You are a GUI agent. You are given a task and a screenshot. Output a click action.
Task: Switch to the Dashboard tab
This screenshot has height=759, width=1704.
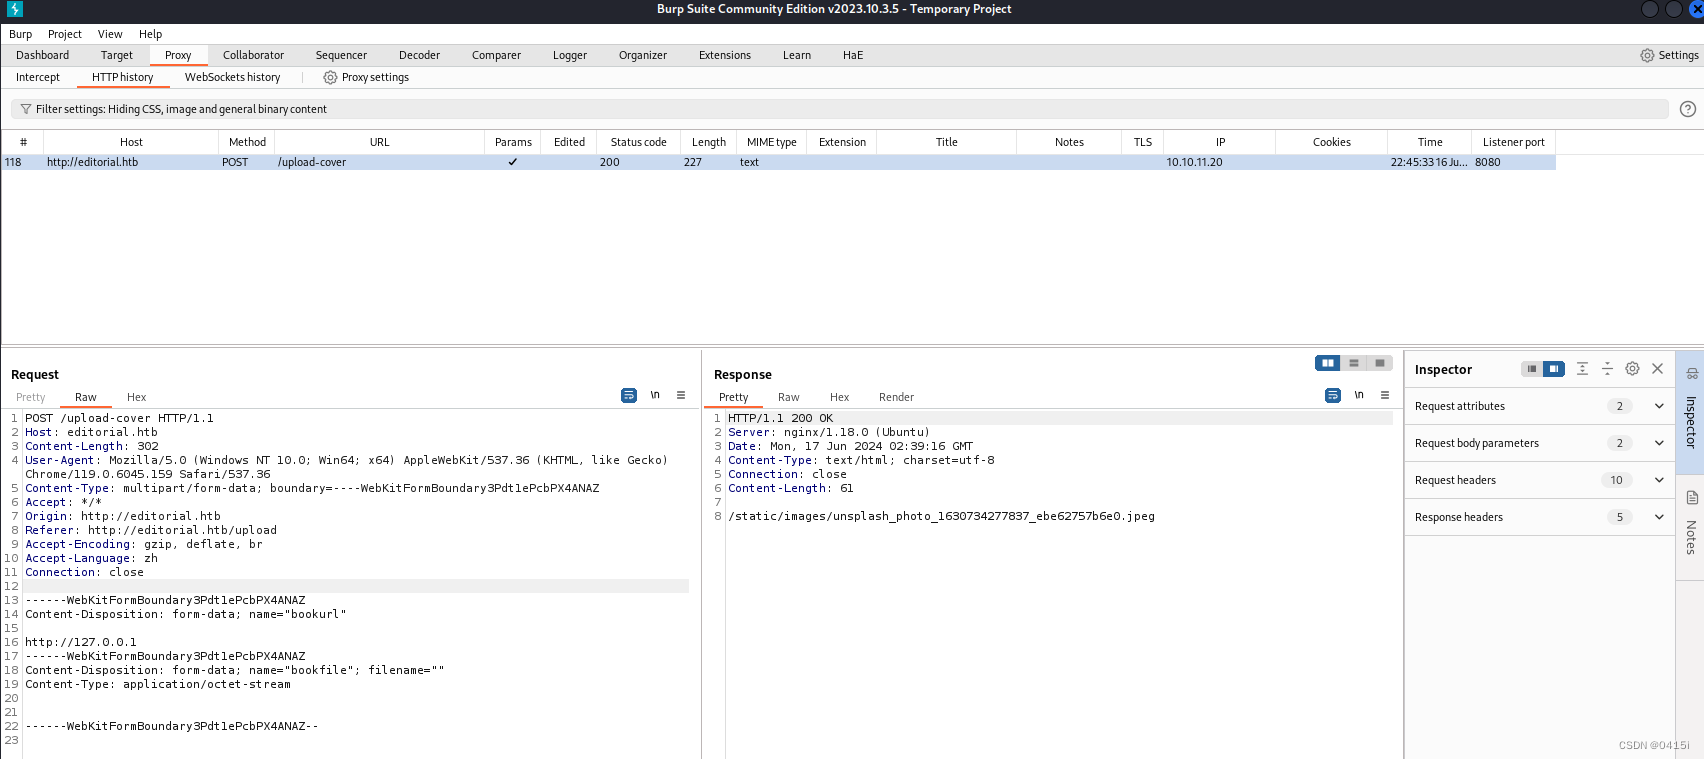coord(43,55)
